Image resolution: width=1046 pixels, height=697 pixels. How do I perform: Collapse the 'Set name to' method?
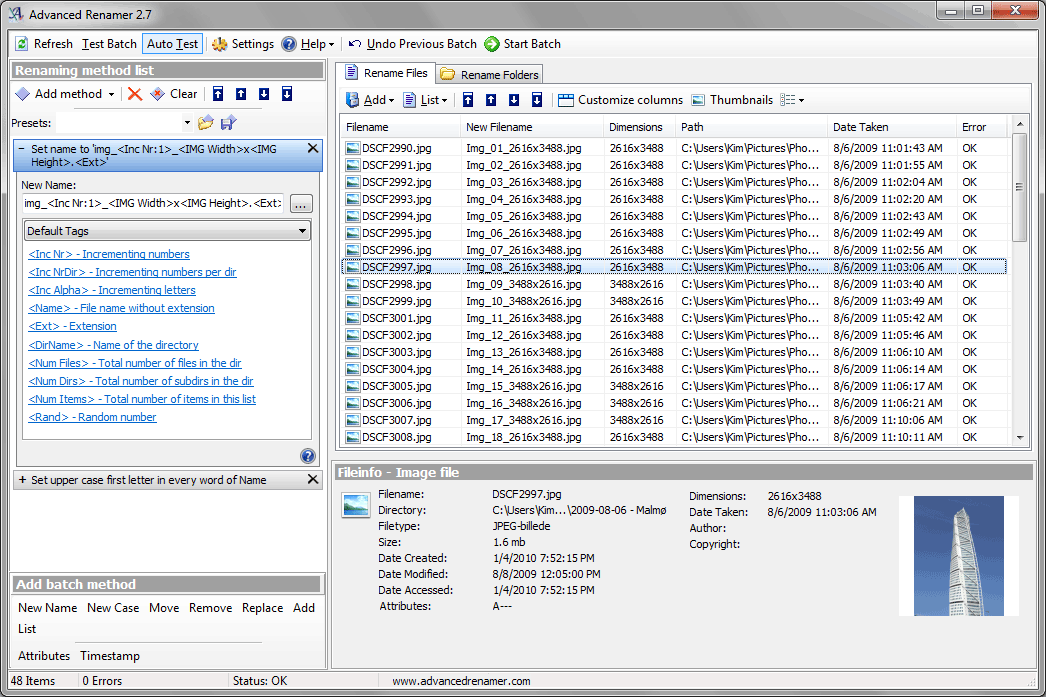pyautogui.click(x=22, y=148)
